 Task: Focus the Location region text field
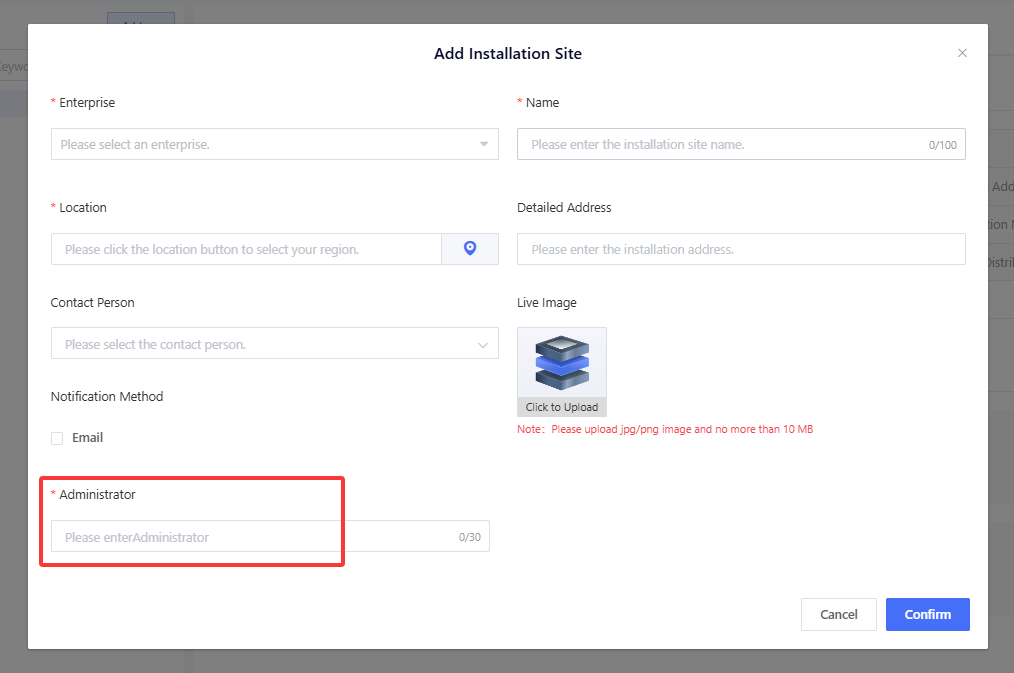(246, 249)
